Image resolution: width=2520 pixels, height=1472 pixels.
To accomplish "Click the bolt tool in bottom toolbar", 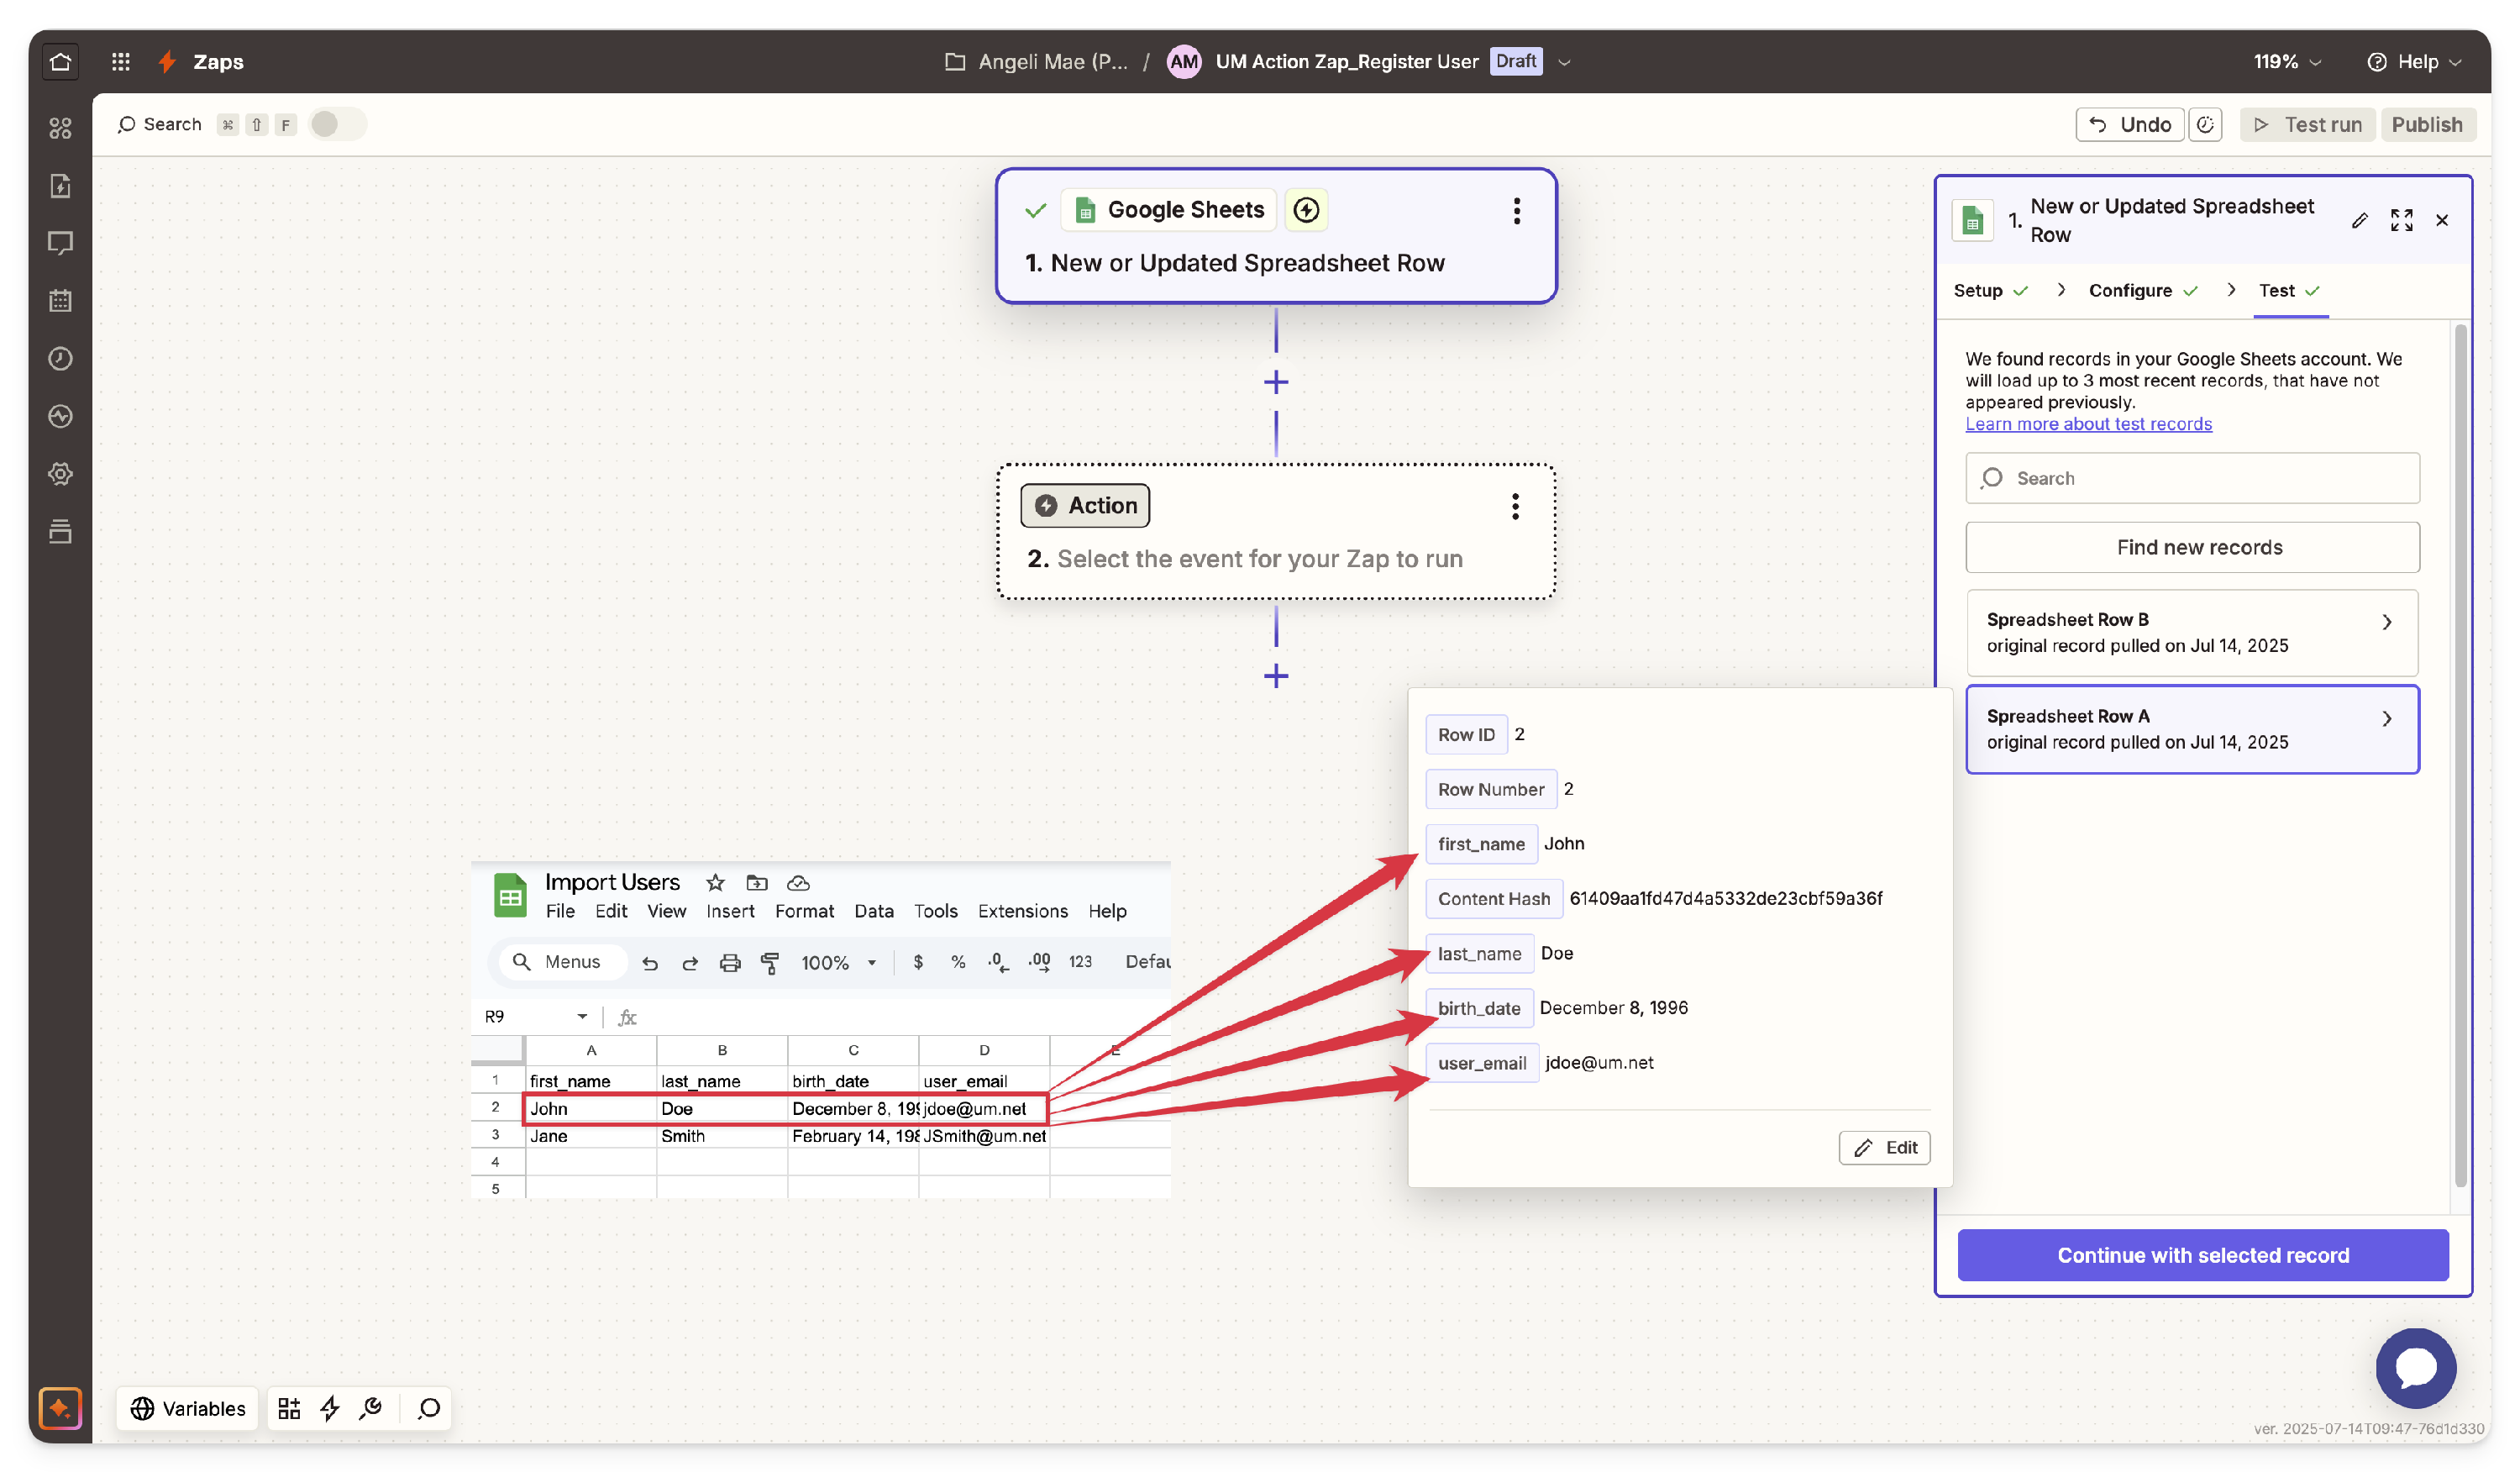I will pyautogui.click(x=330, y=1408).
